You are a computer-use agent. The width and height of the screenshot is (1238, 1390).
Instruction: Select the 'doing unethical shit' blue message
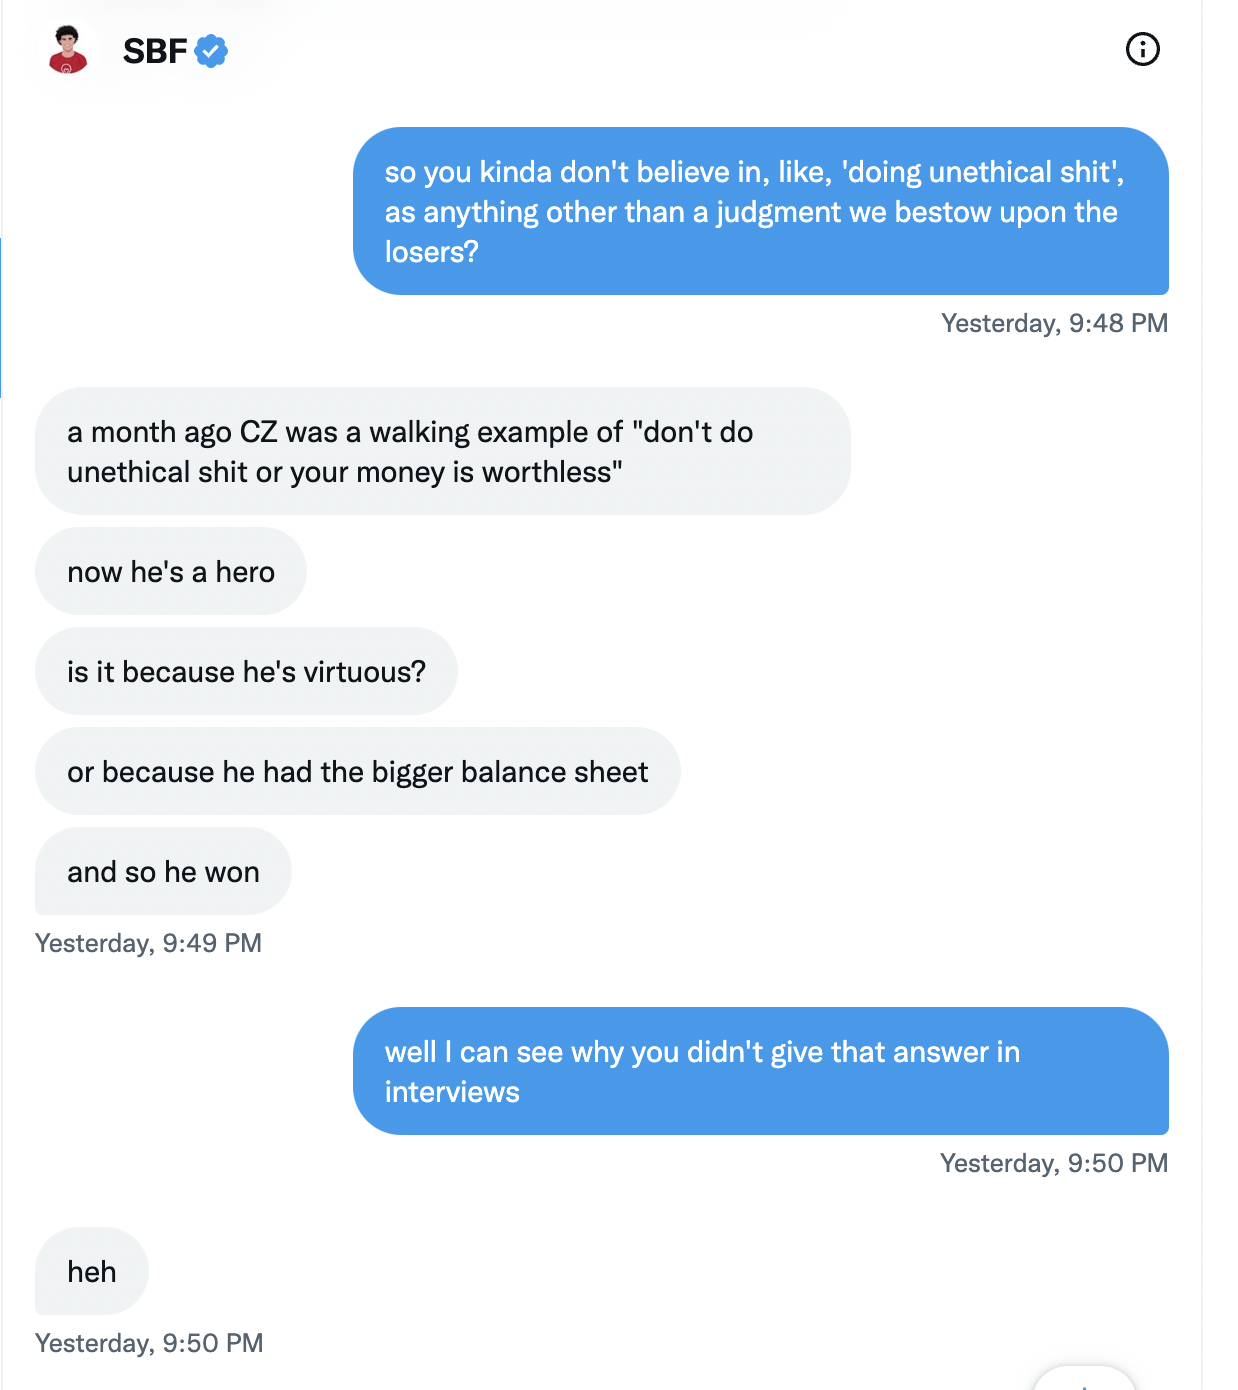(761, 211)
